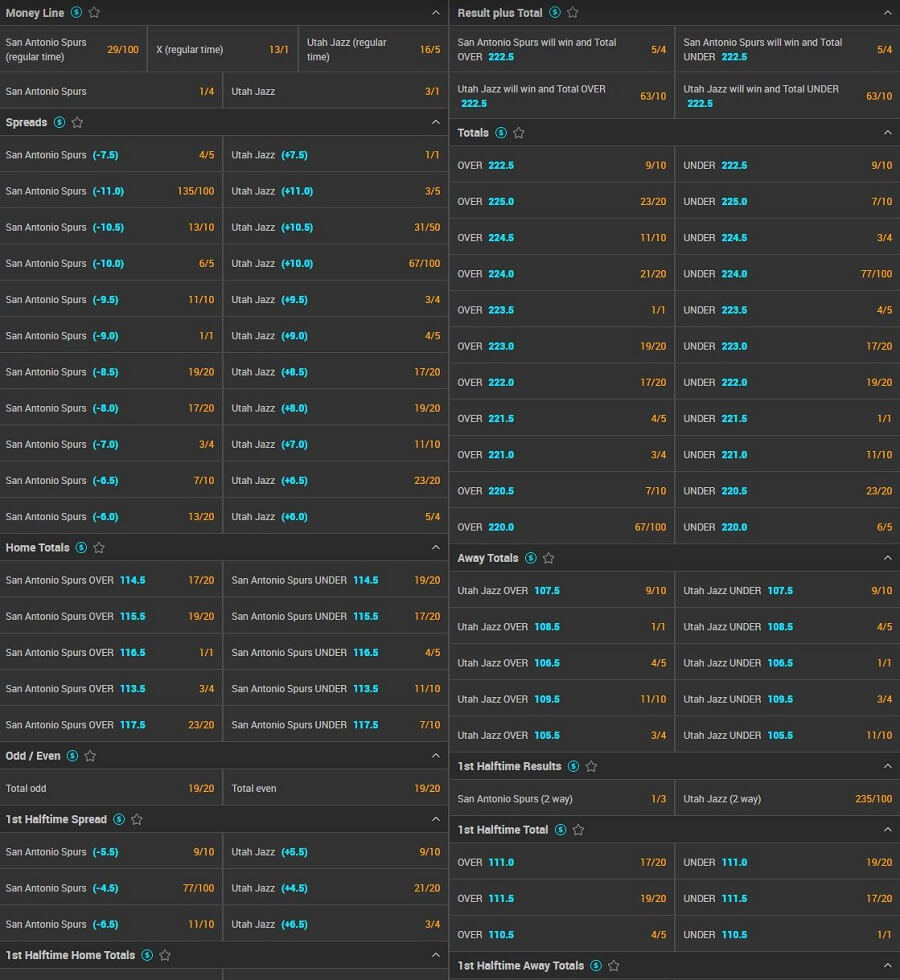Screen dimensions: 900x980
Task: Collapse the Odd / Even section
Action: pyautogui.click(x=436, y=756)
